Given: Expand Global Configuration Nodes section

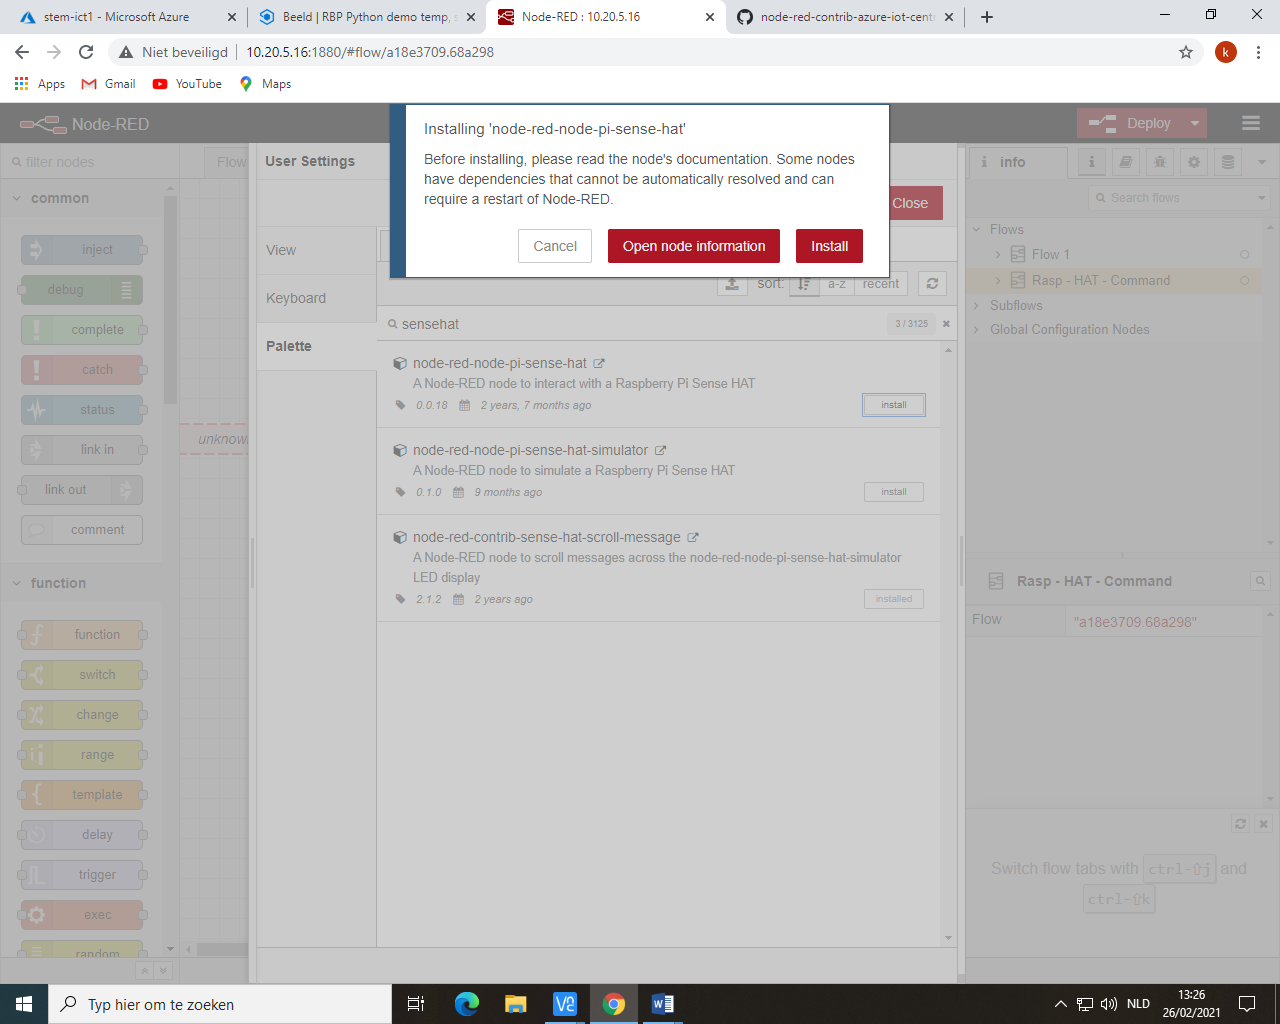Looking at the screenshot, I should coord(977,329).
